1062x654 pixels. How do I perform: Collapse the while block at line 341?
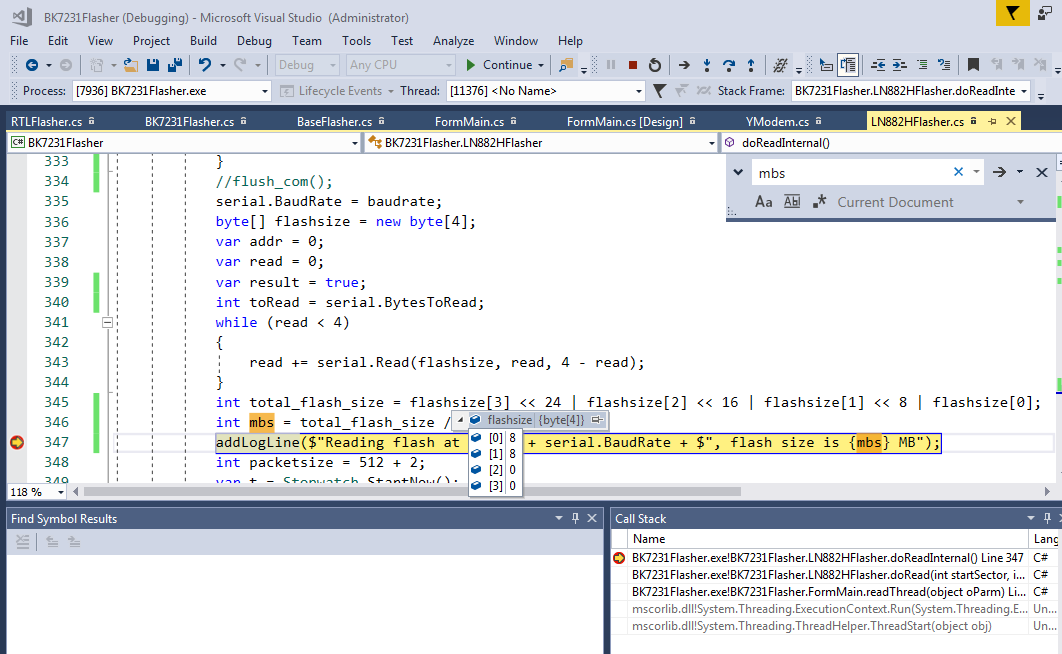[107, 322]
